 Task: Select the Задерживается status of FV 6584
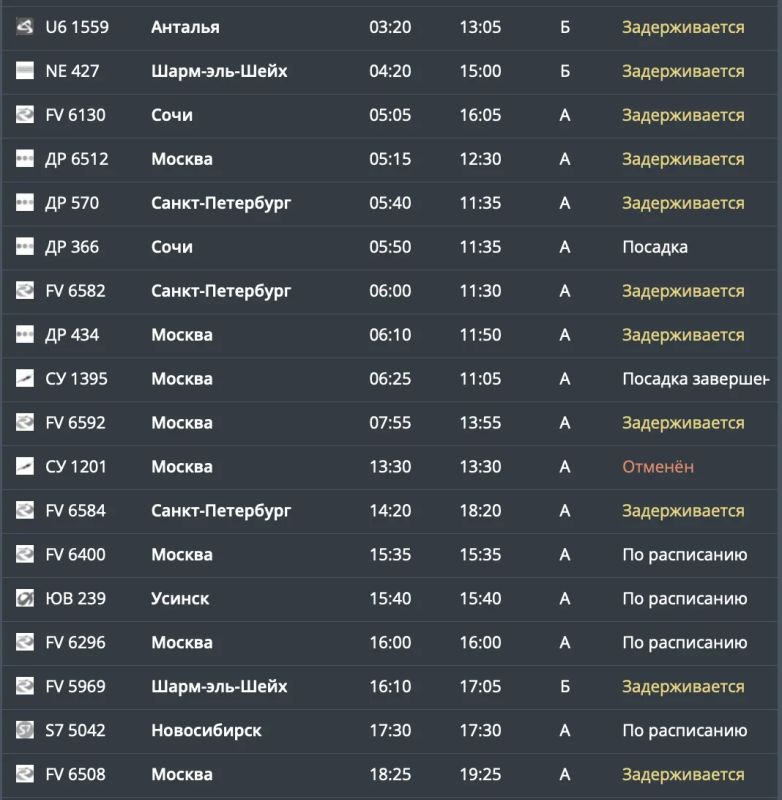(683, 511)
